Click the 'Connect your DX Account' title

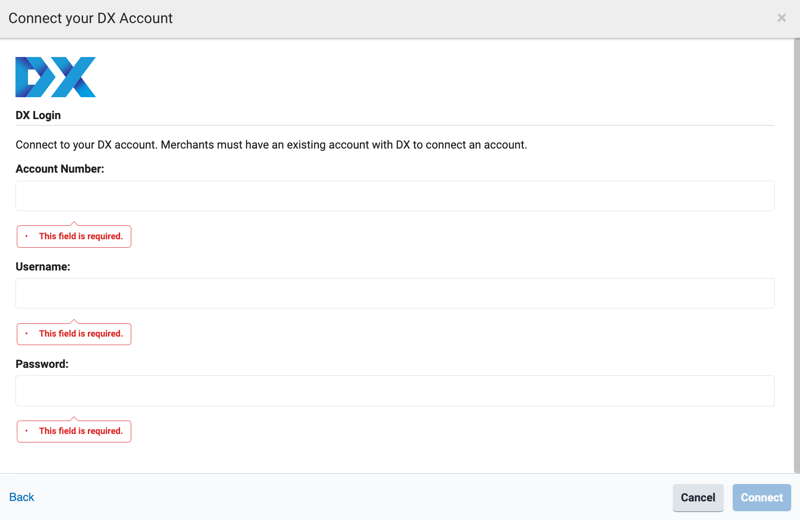click(x=90, y=18)
